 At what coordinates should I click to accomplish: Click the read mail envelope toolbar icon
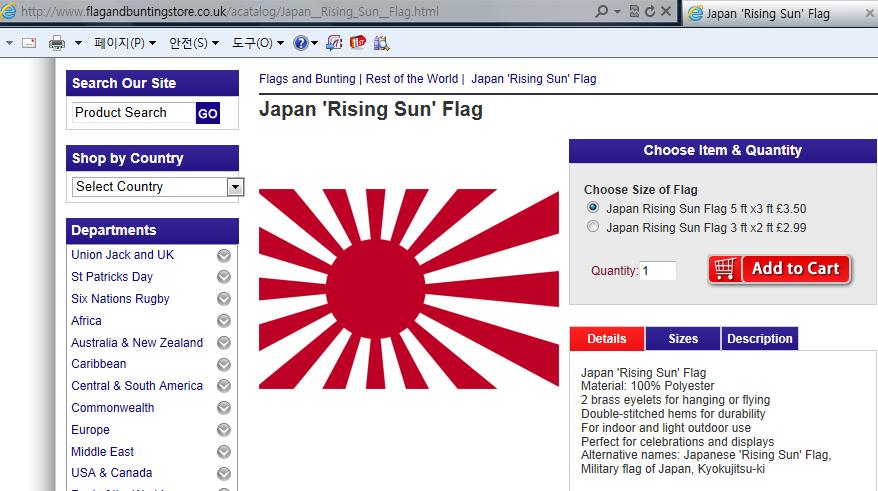pyautogui.click(x=29, y=43)
